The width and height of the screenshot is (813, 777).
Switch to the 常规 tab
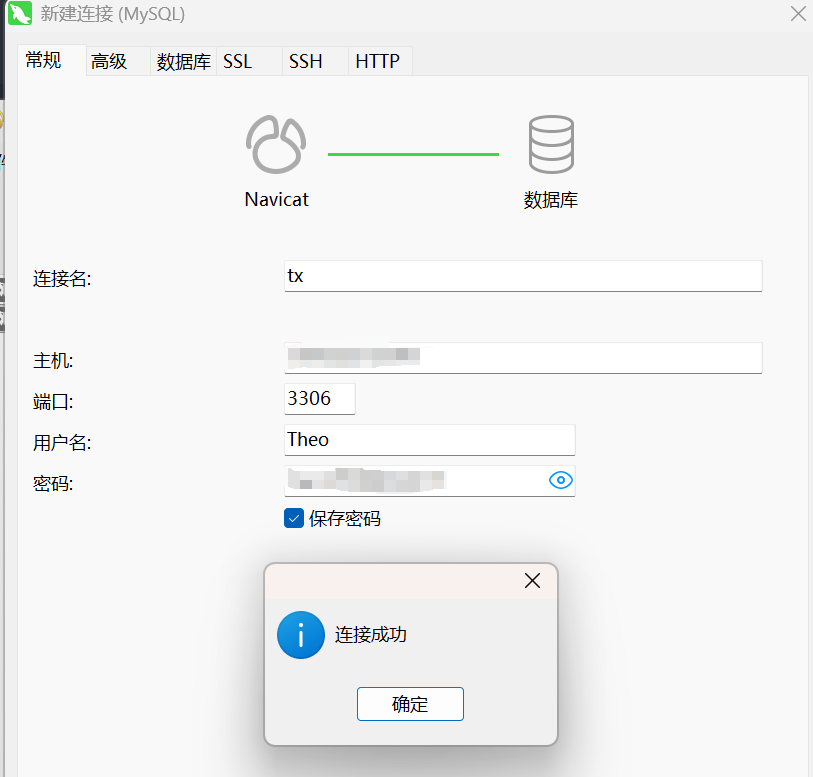(x=51, y=60)
